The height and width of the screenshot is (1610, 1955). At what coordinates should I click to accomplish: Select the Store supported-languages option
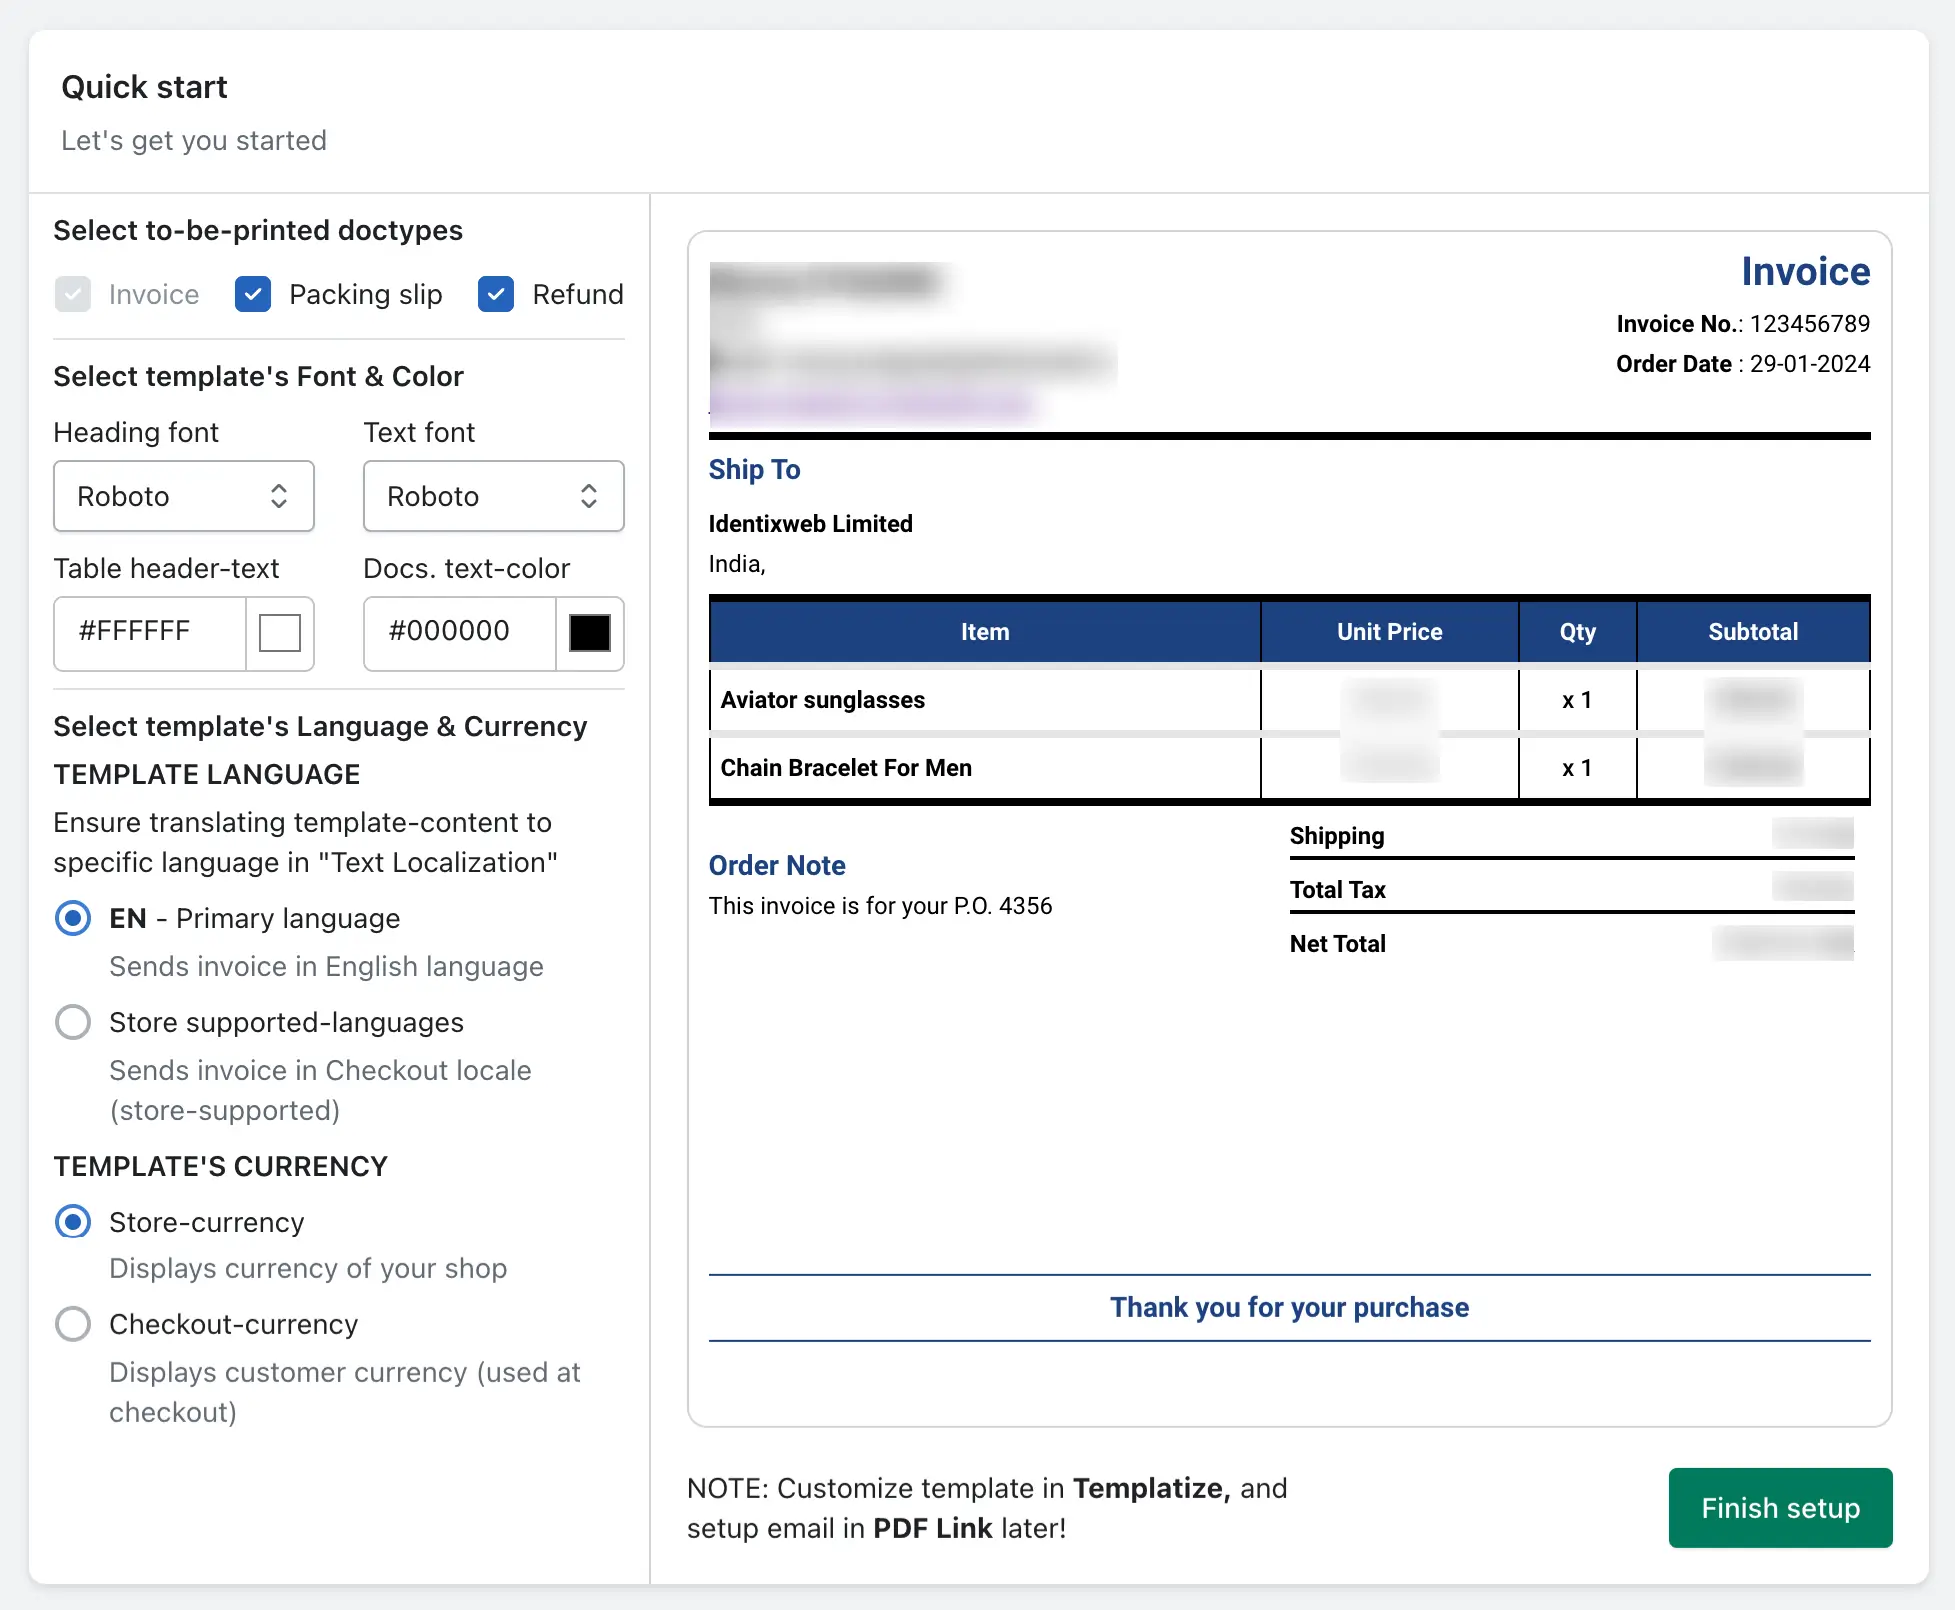click(73, 1022)
